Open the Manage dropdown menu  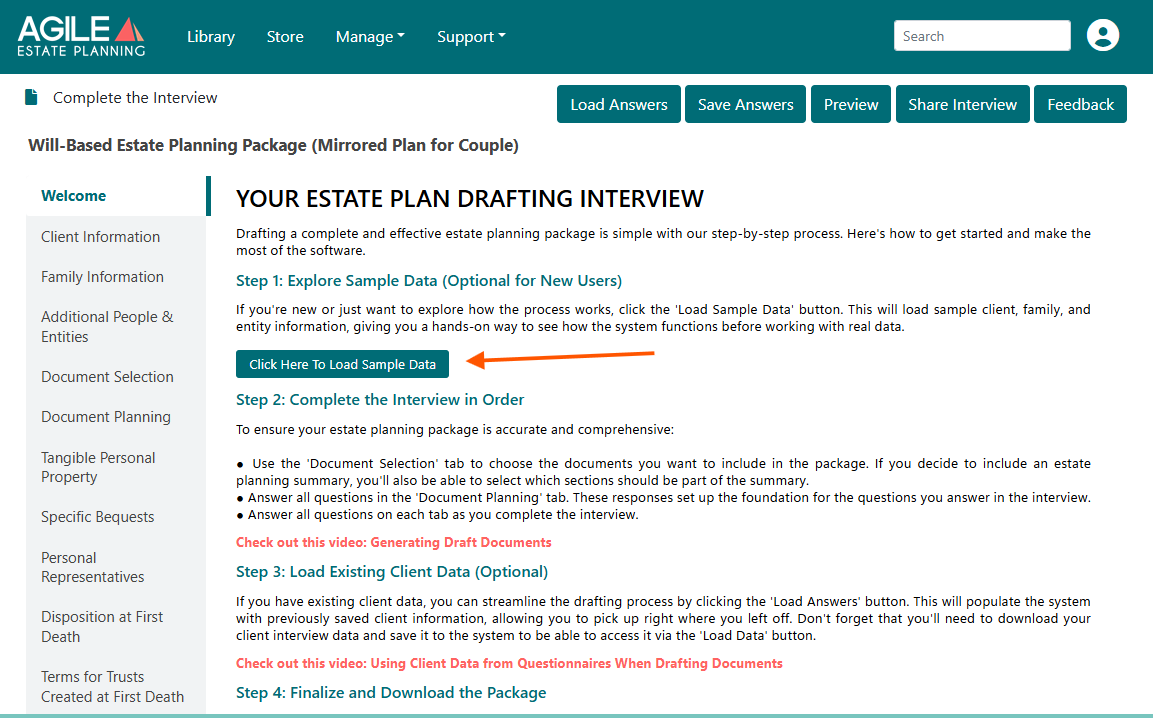(x=370, y=36)
